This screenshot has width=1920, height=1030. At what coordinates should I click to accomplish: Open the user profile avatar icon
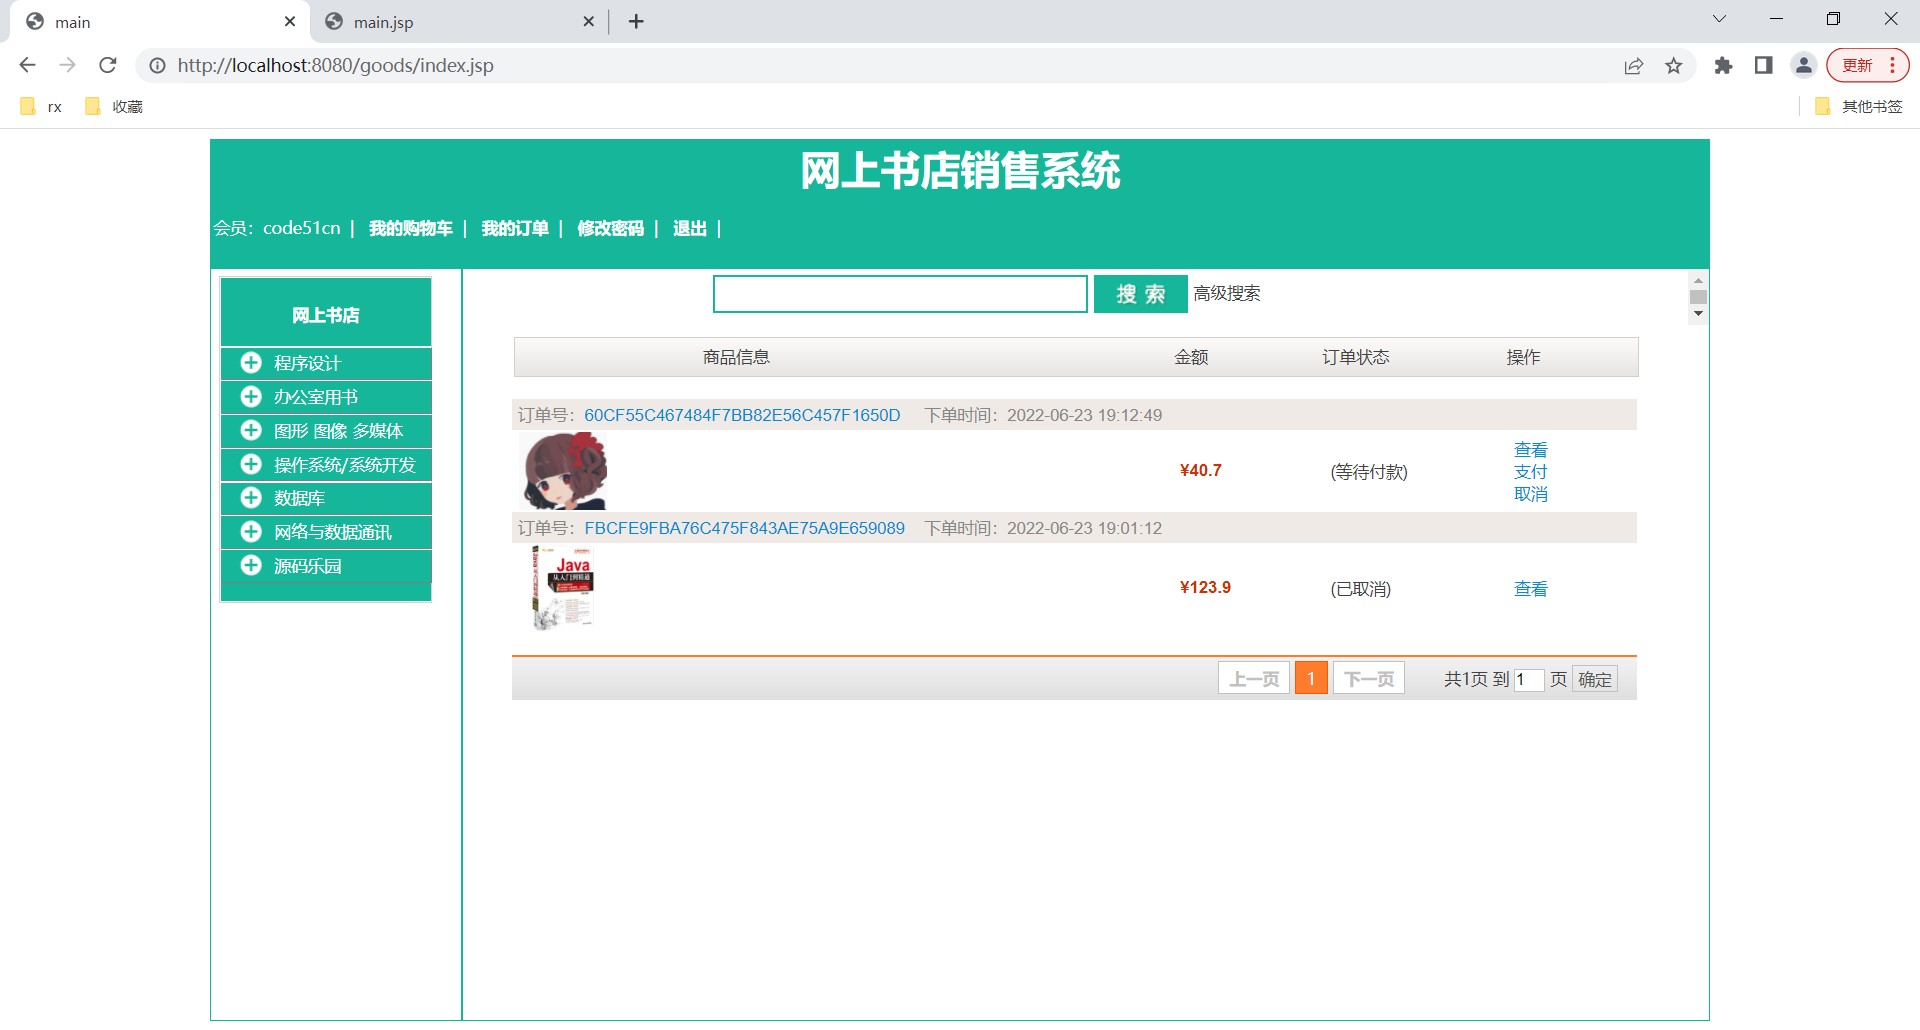(1804, 66)
